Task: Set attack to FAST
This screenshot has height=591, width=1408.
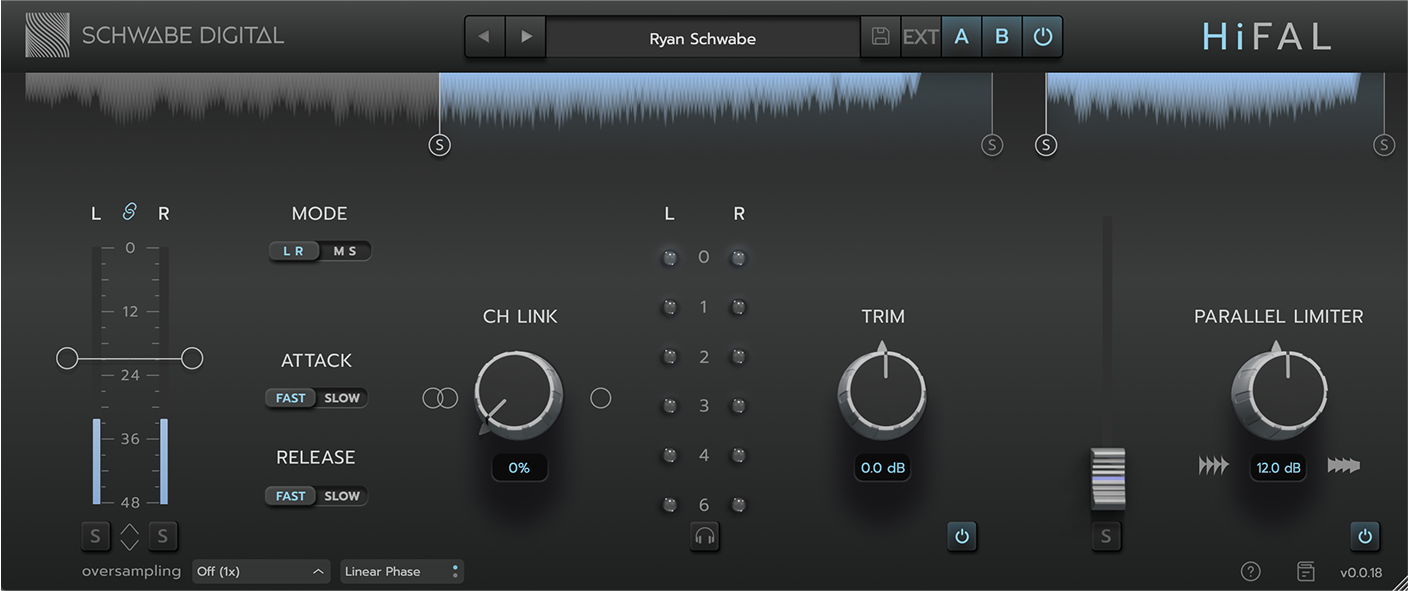Action: click(x=290, y=398)
